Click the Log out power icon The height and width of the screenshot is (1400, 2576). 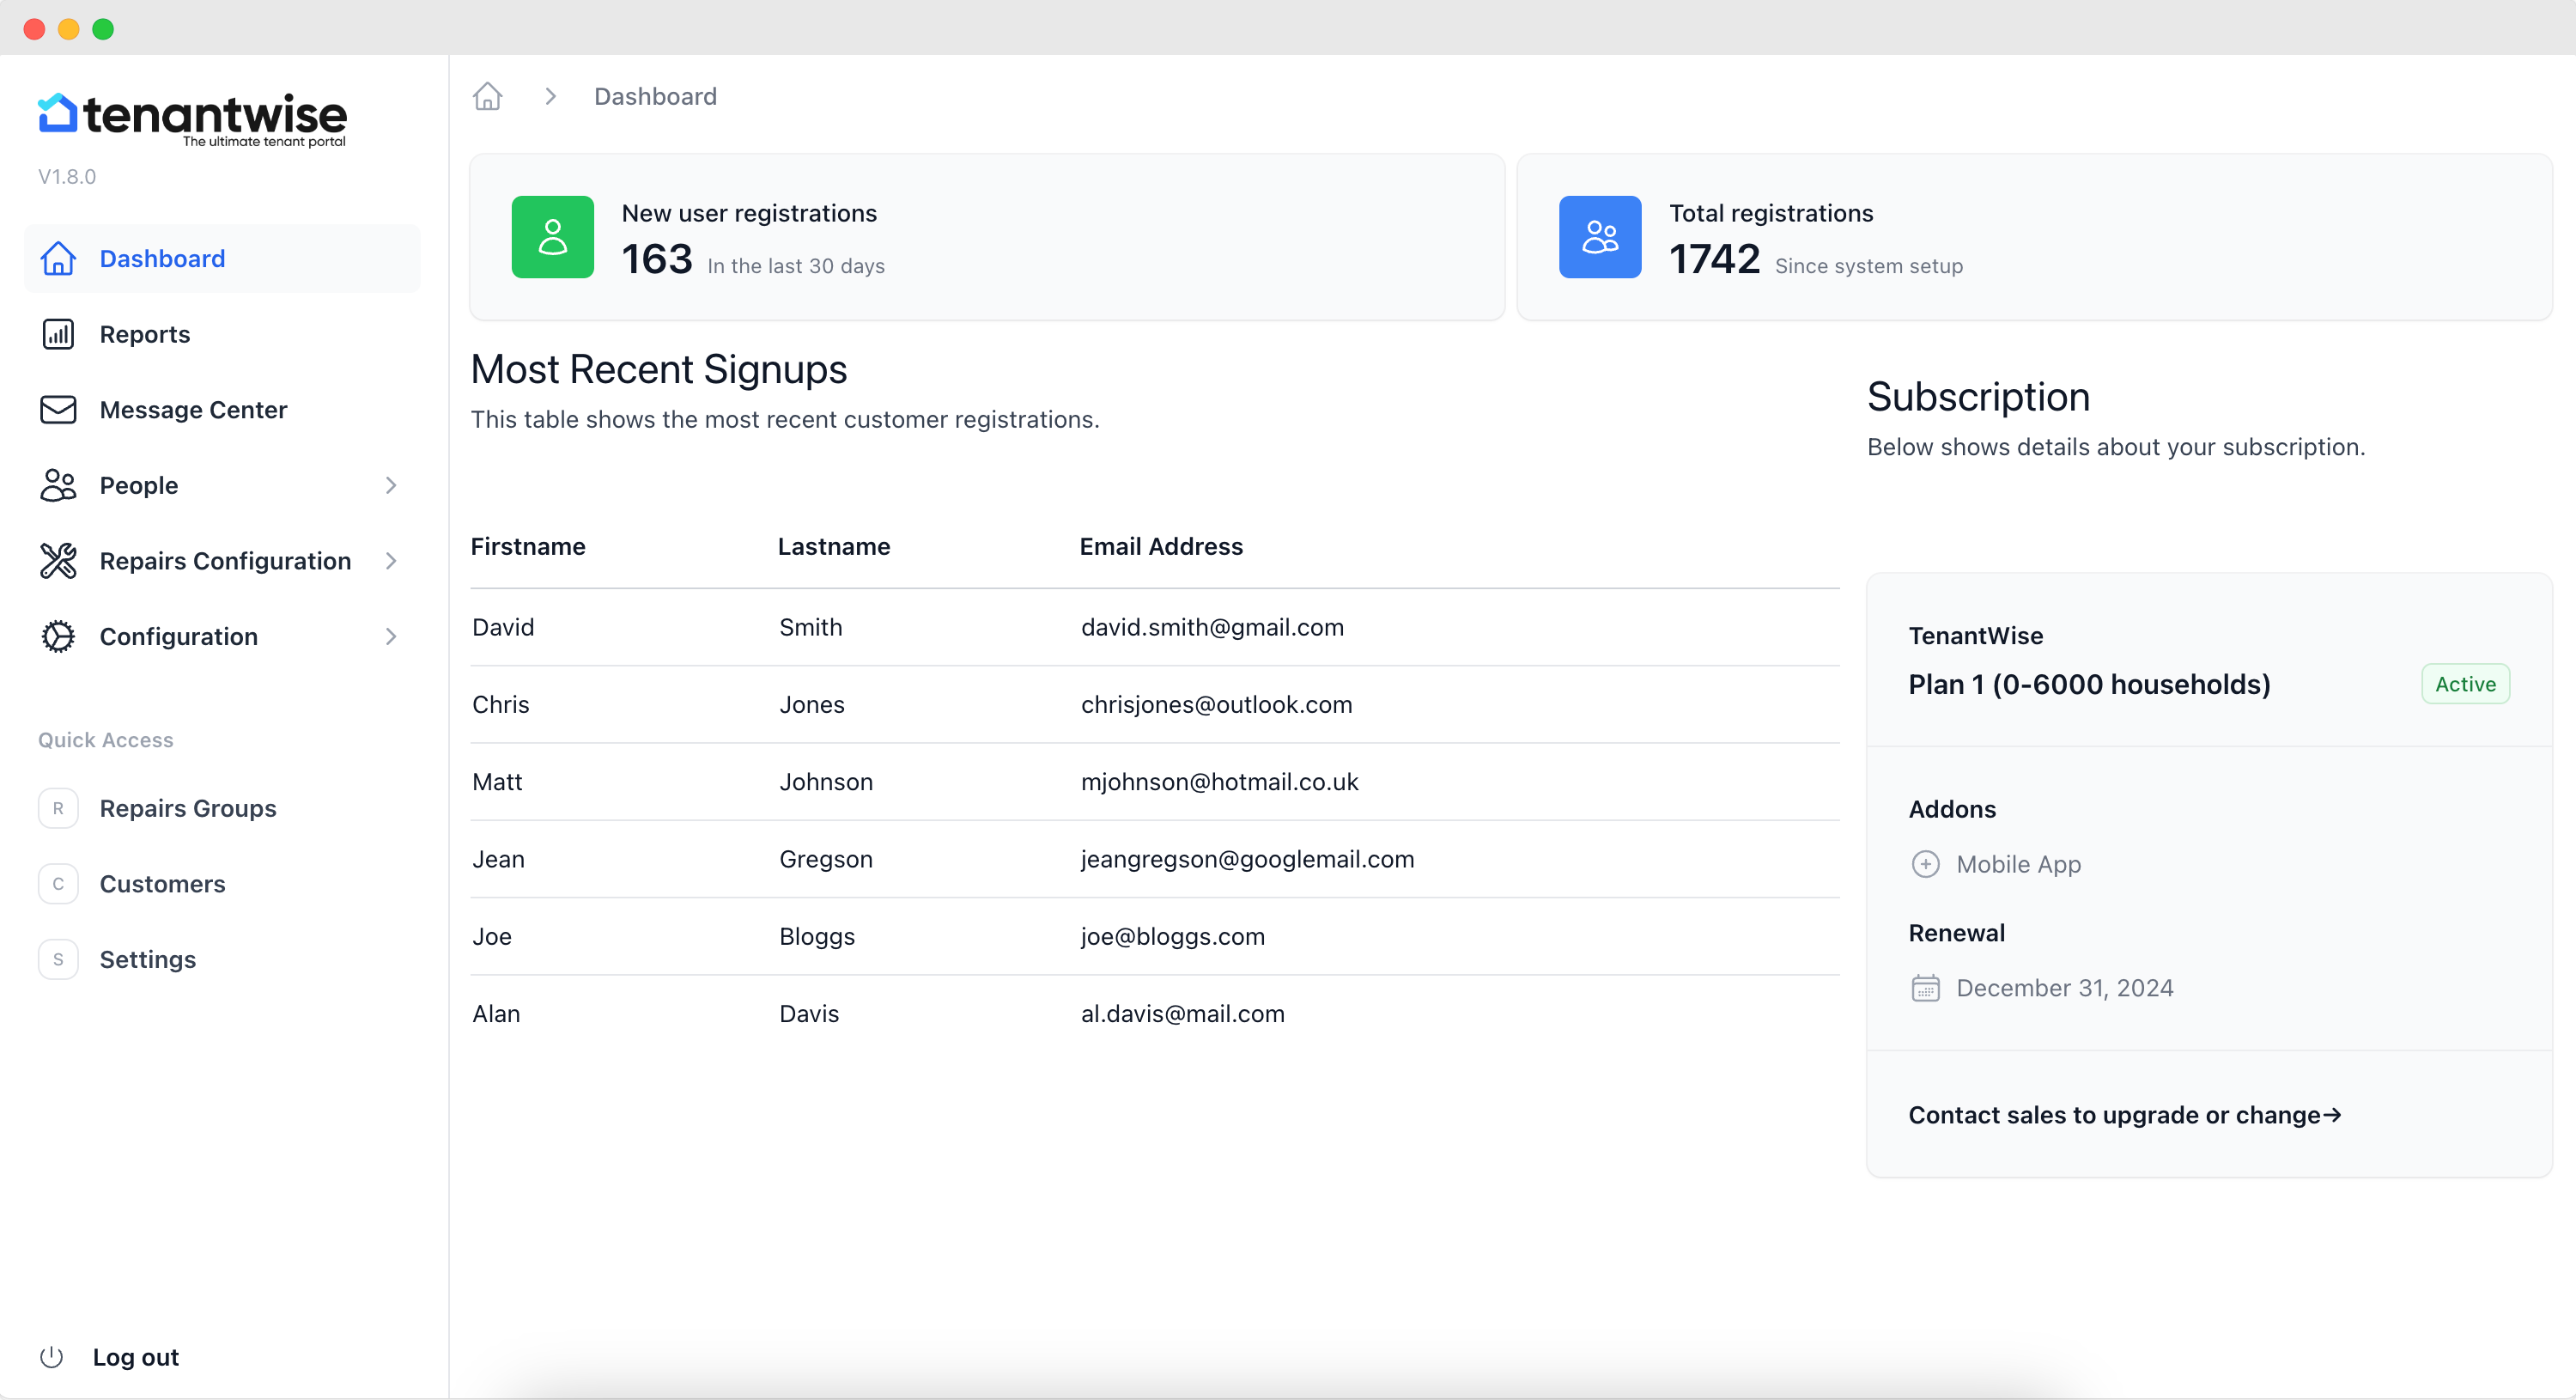(51, 1357)
